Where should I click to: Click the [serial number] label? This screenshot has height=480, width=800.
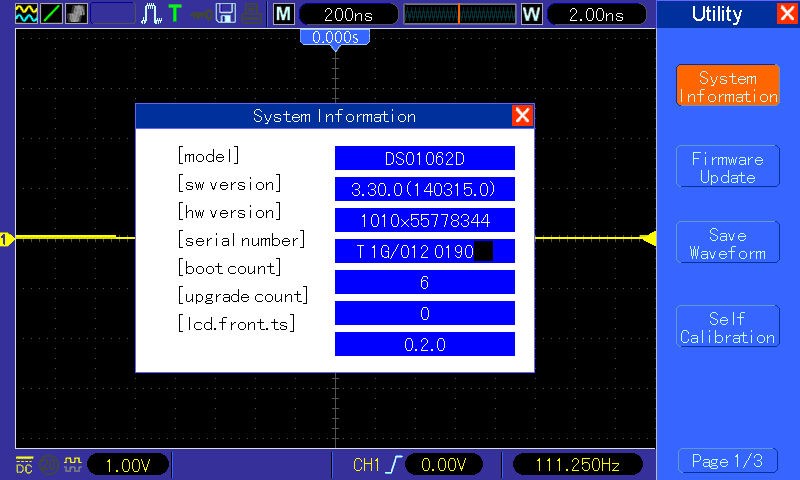(x=241, y=240)
